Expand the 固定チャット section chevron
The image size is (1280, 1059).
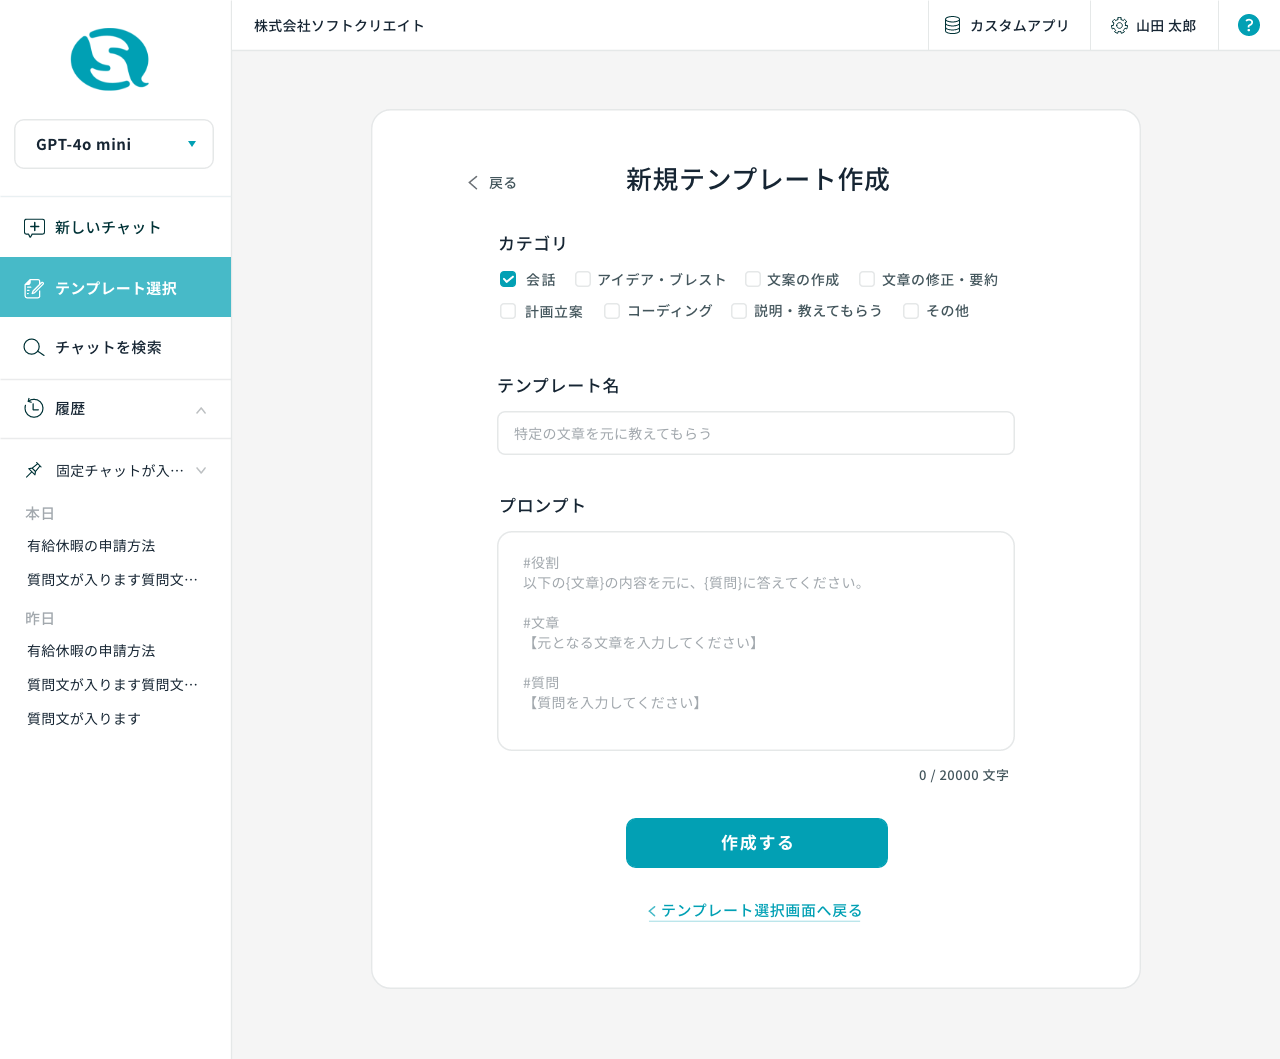(x=201, y=470)
